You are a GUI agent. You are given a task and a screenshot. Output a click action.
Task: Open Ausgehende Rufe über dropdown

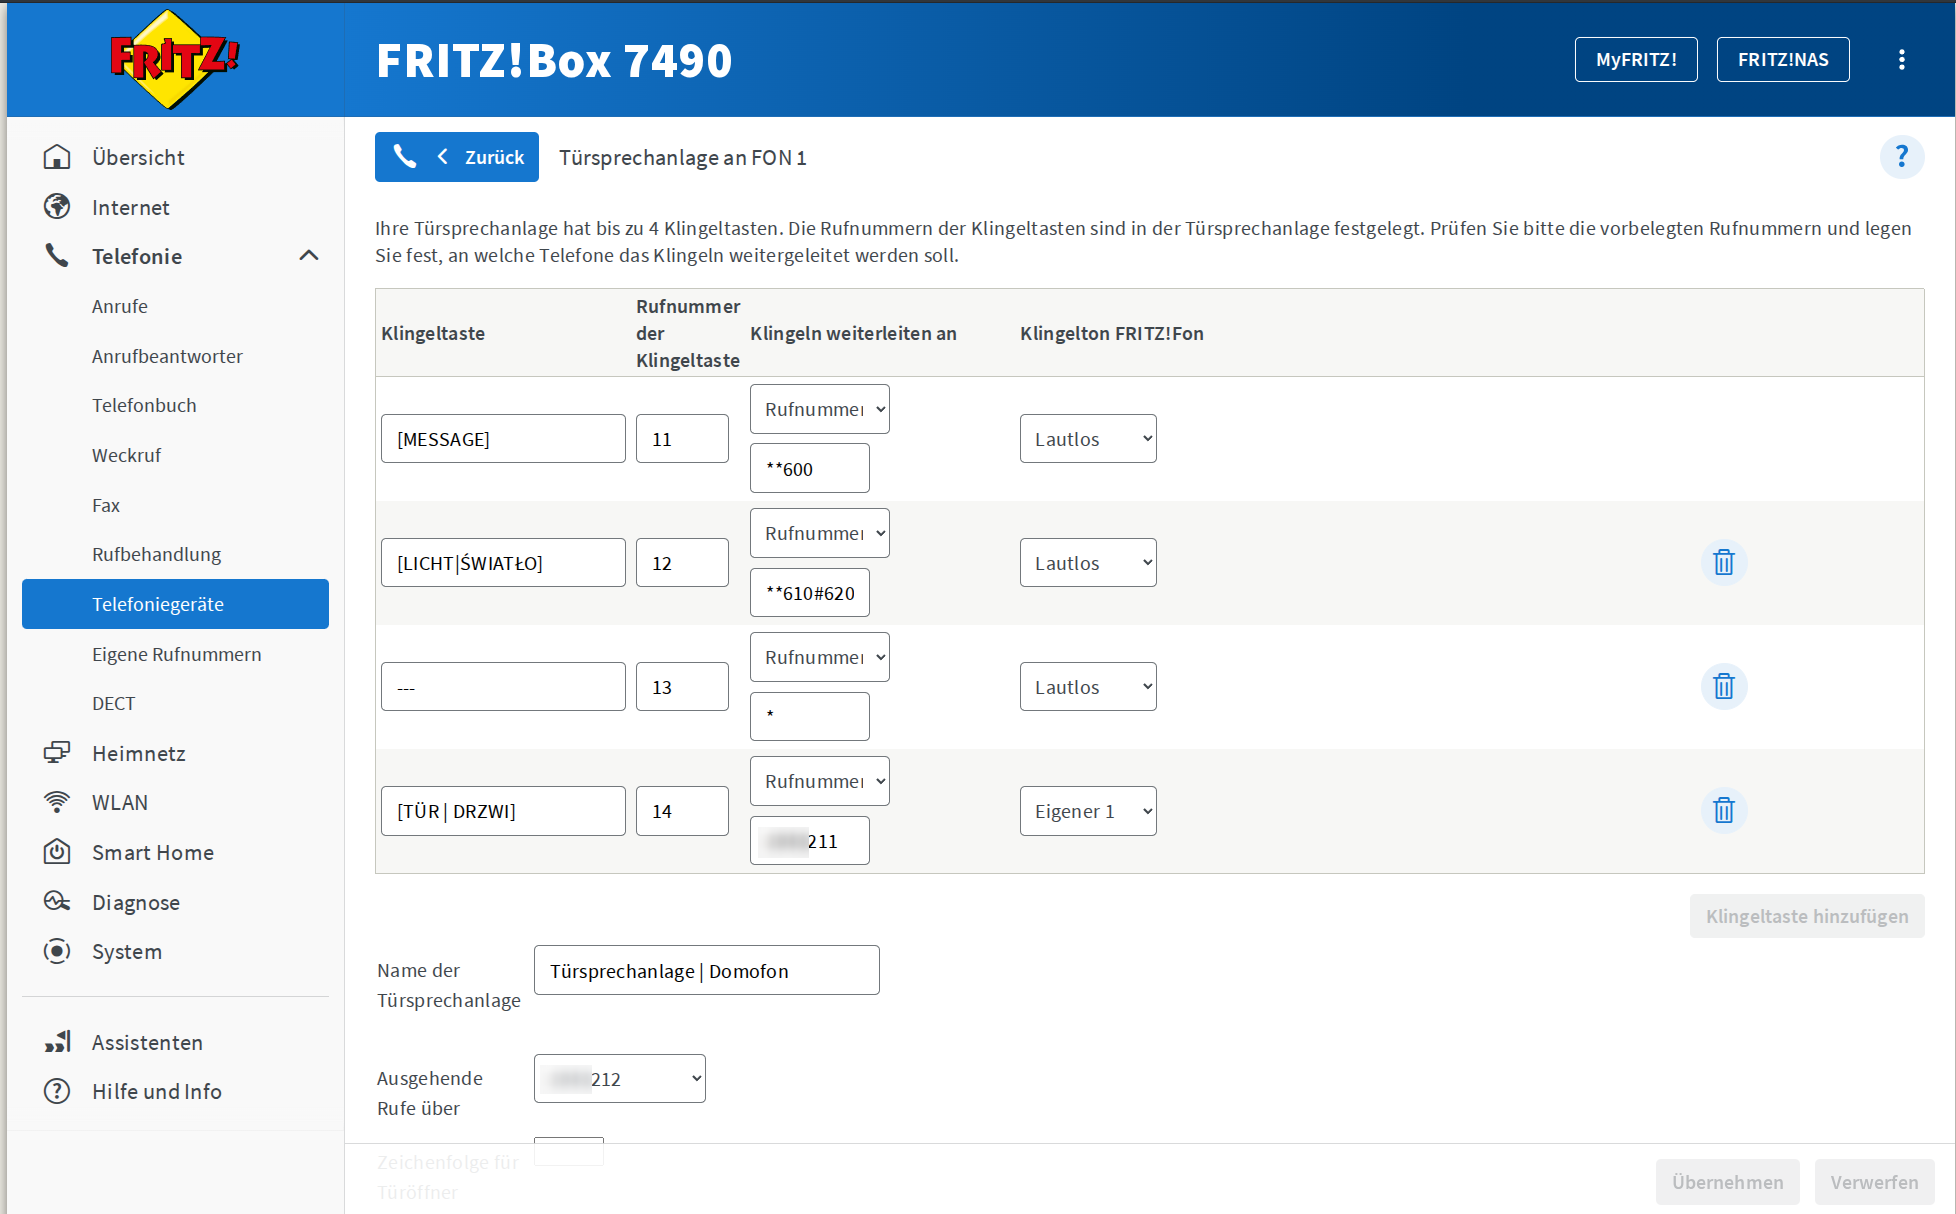(x=620, y=1079)
